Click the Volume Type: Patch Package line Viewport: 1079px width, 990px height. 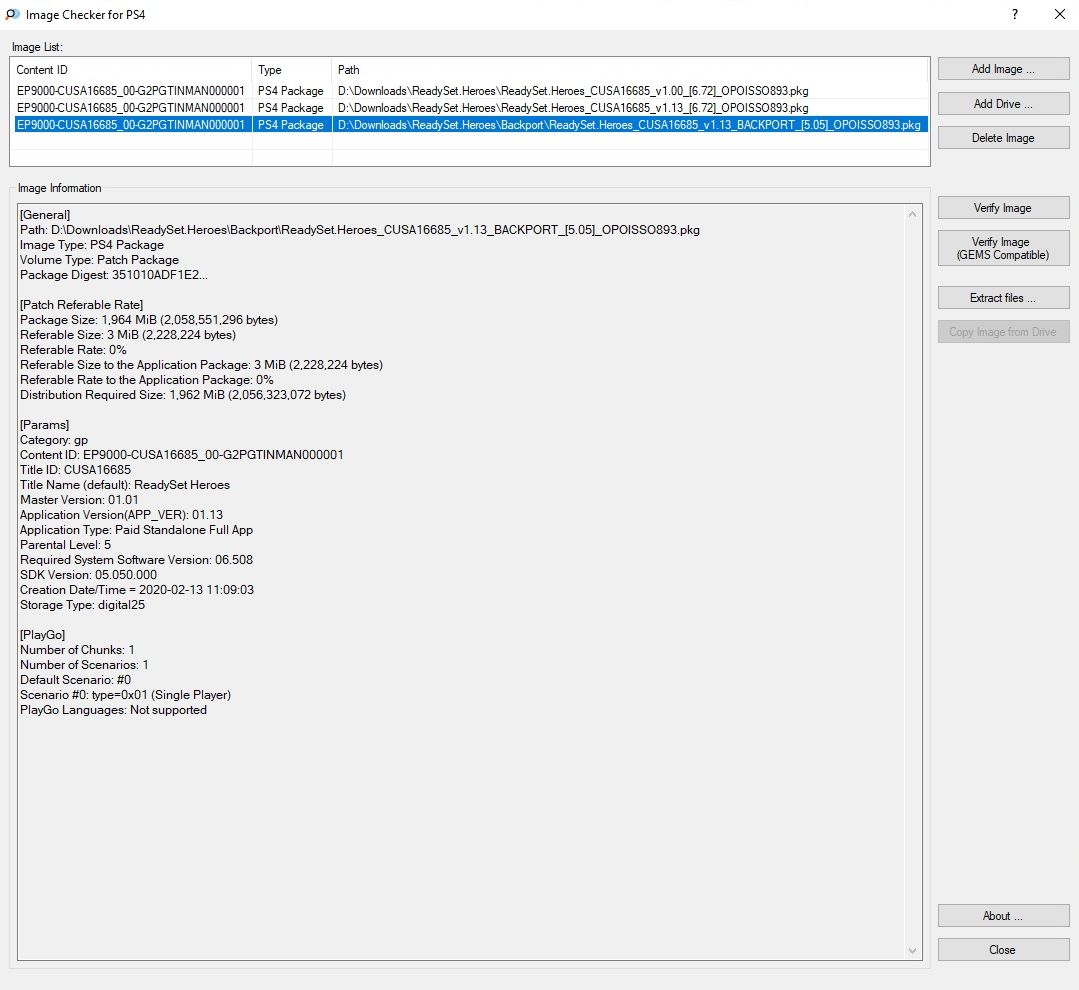pos(99,260)
